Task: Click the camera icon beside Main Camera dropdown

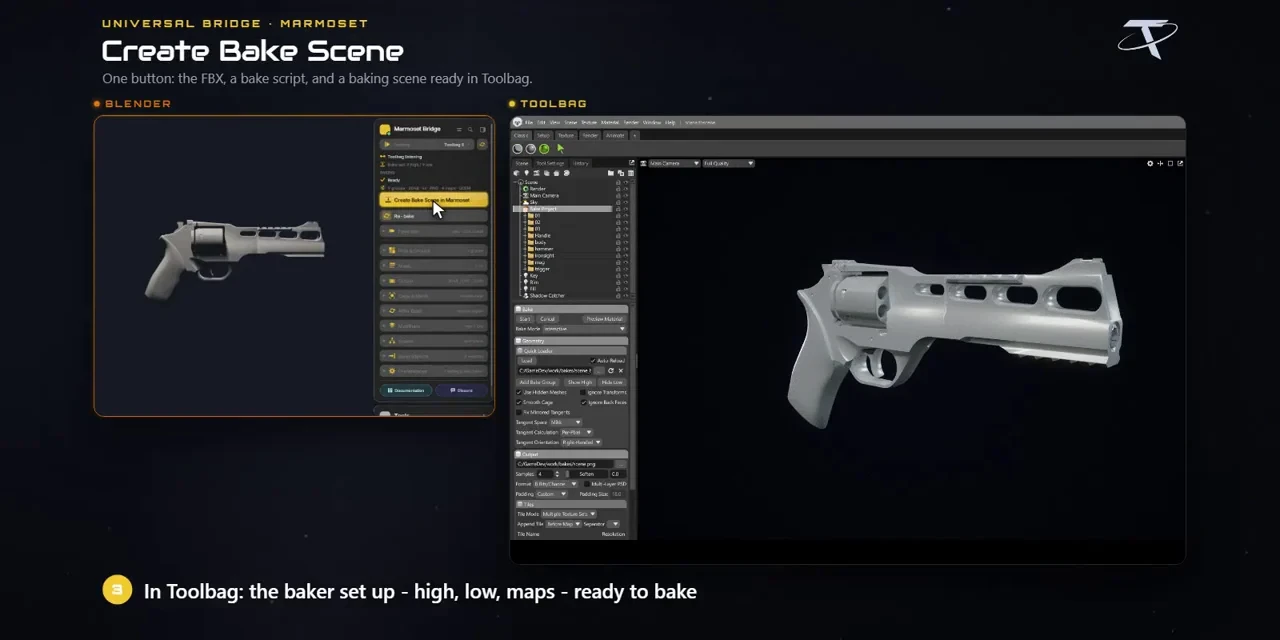Action: coord(643,163)
